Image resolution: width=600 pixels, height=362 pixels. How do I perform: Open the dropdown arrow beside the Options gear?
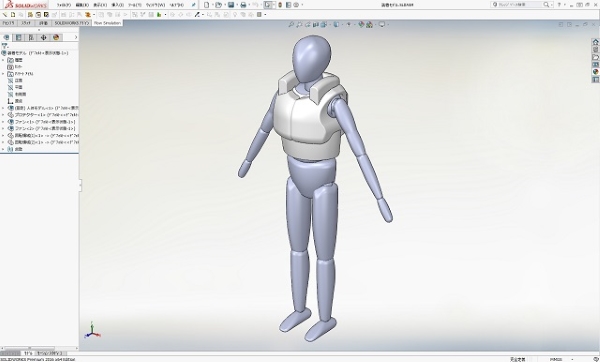coord(302,5)
